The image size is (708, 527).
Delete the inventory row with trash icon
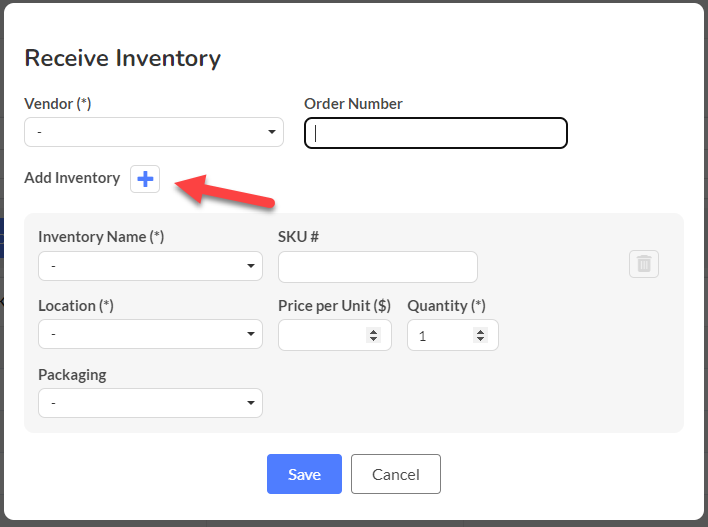pos(644,264)
